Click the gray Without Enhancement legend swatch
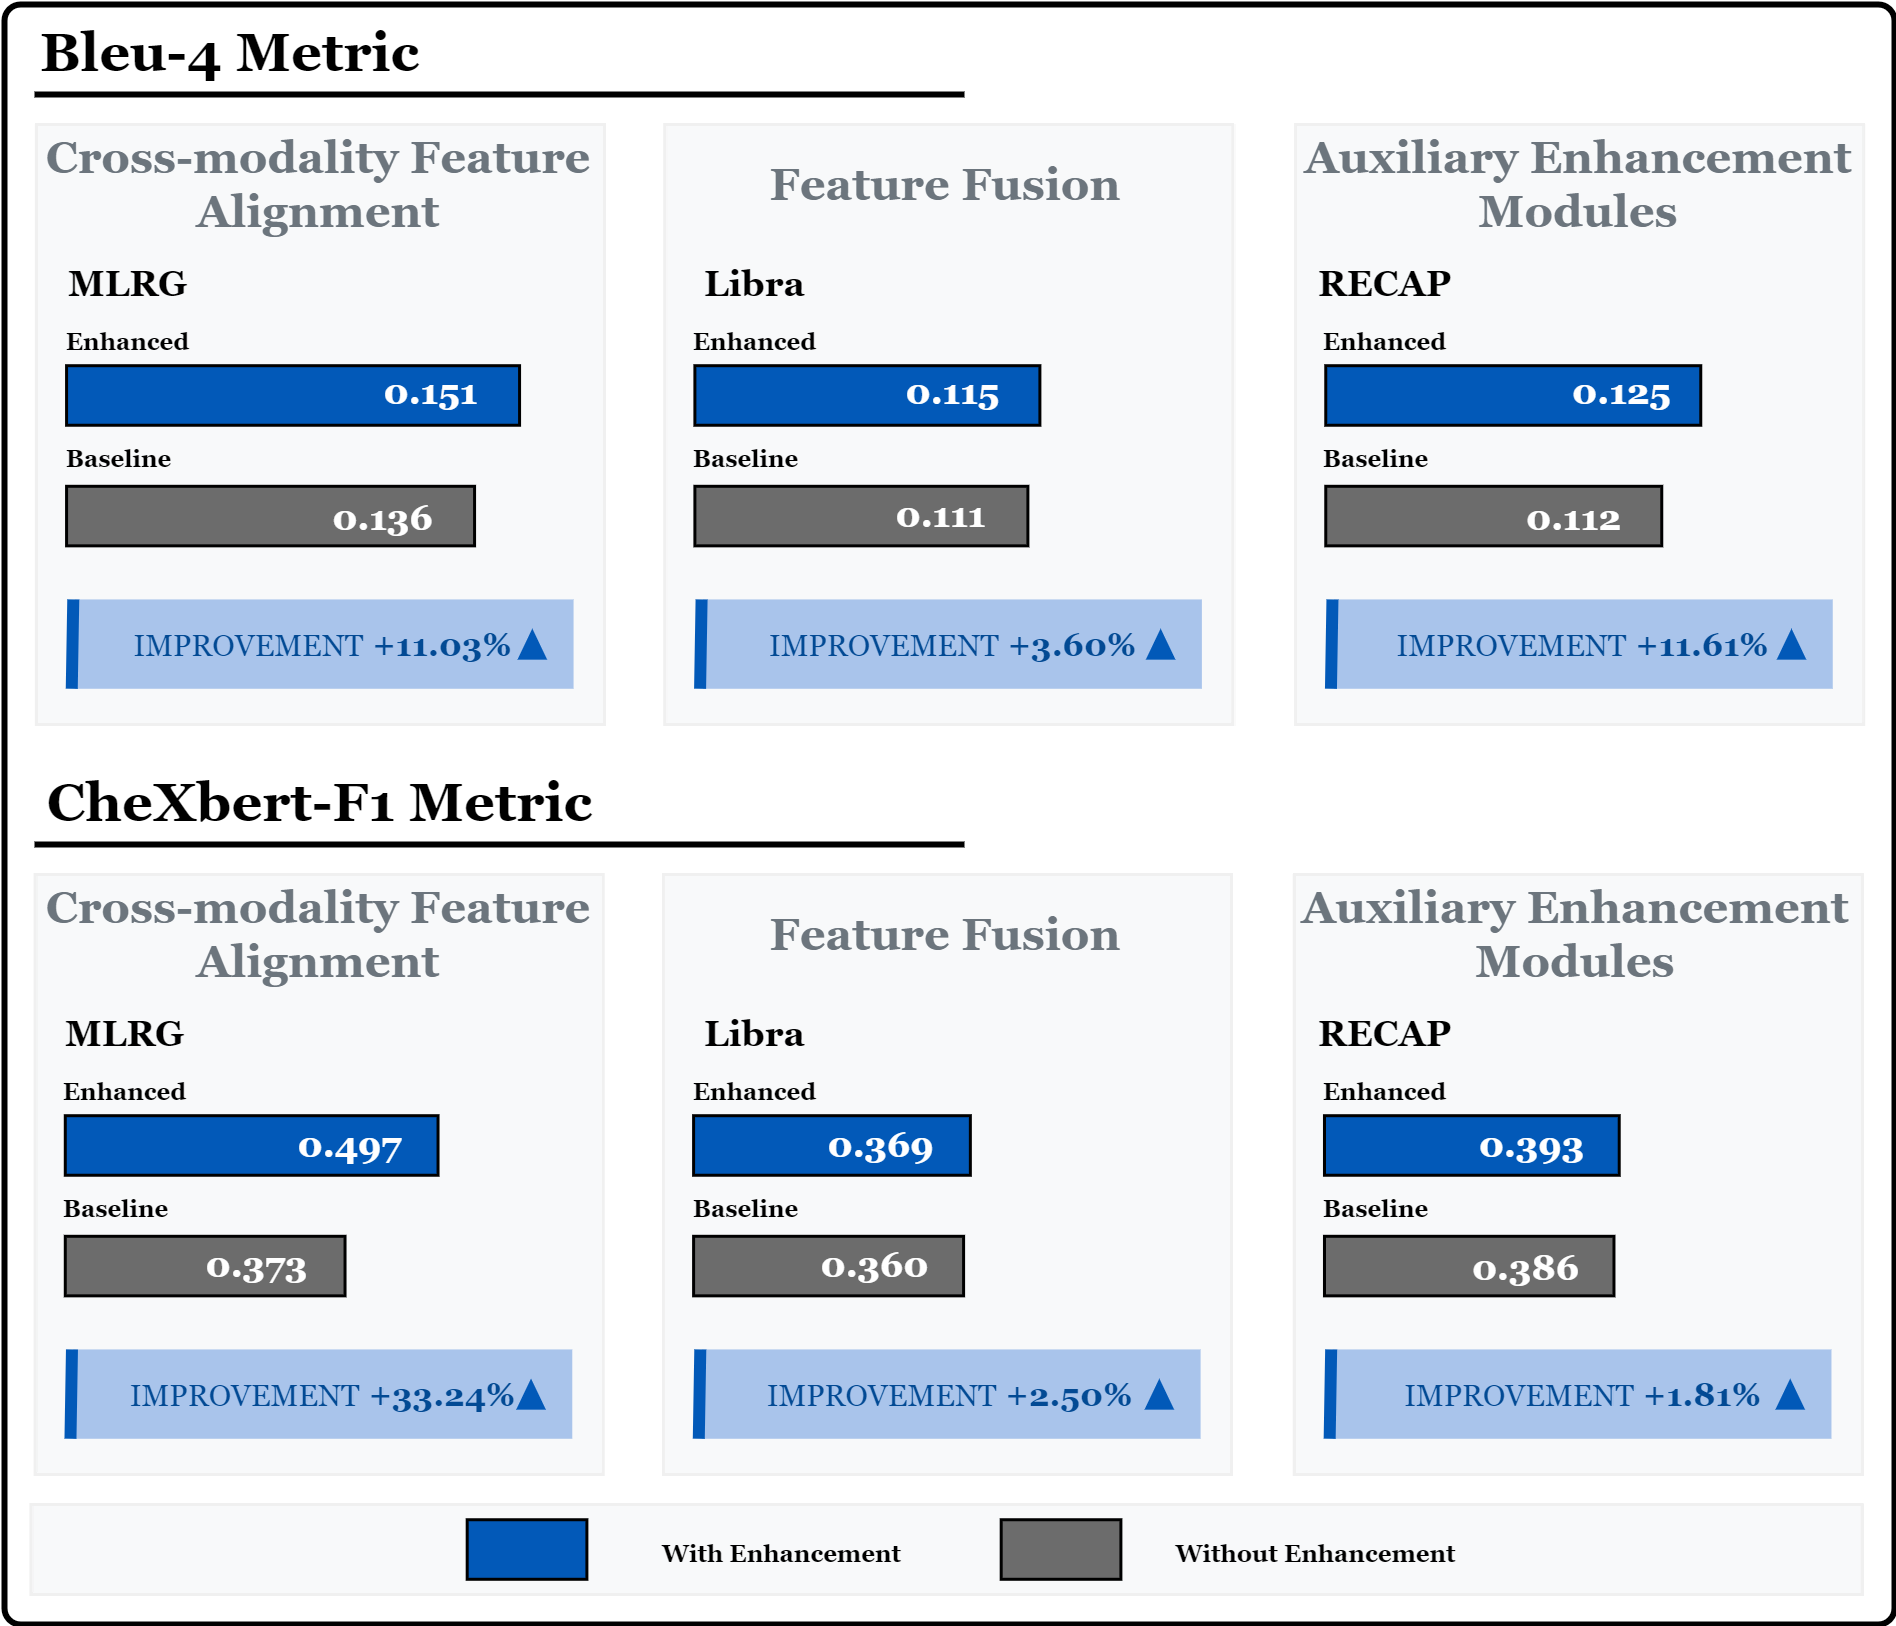Screen dimensions: 1896x1626 1060,1549
